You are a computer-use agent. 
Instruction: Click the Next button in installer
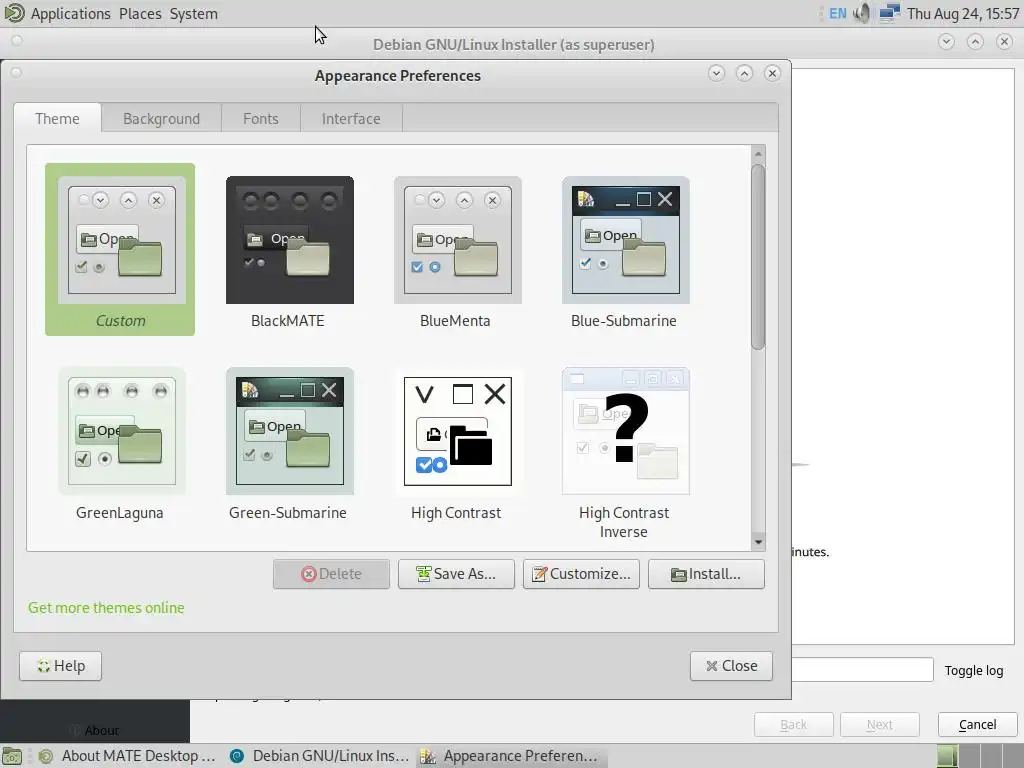click(x=880, y=724)
